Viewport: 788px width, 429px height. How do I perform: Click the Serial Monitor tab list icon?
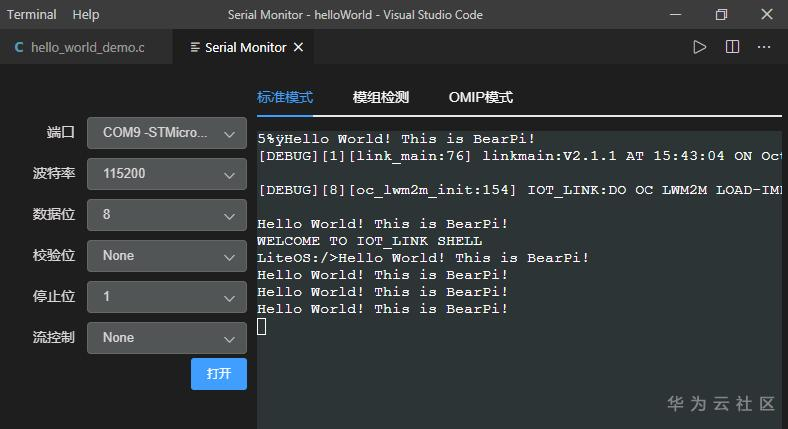(x=194, y=47)
